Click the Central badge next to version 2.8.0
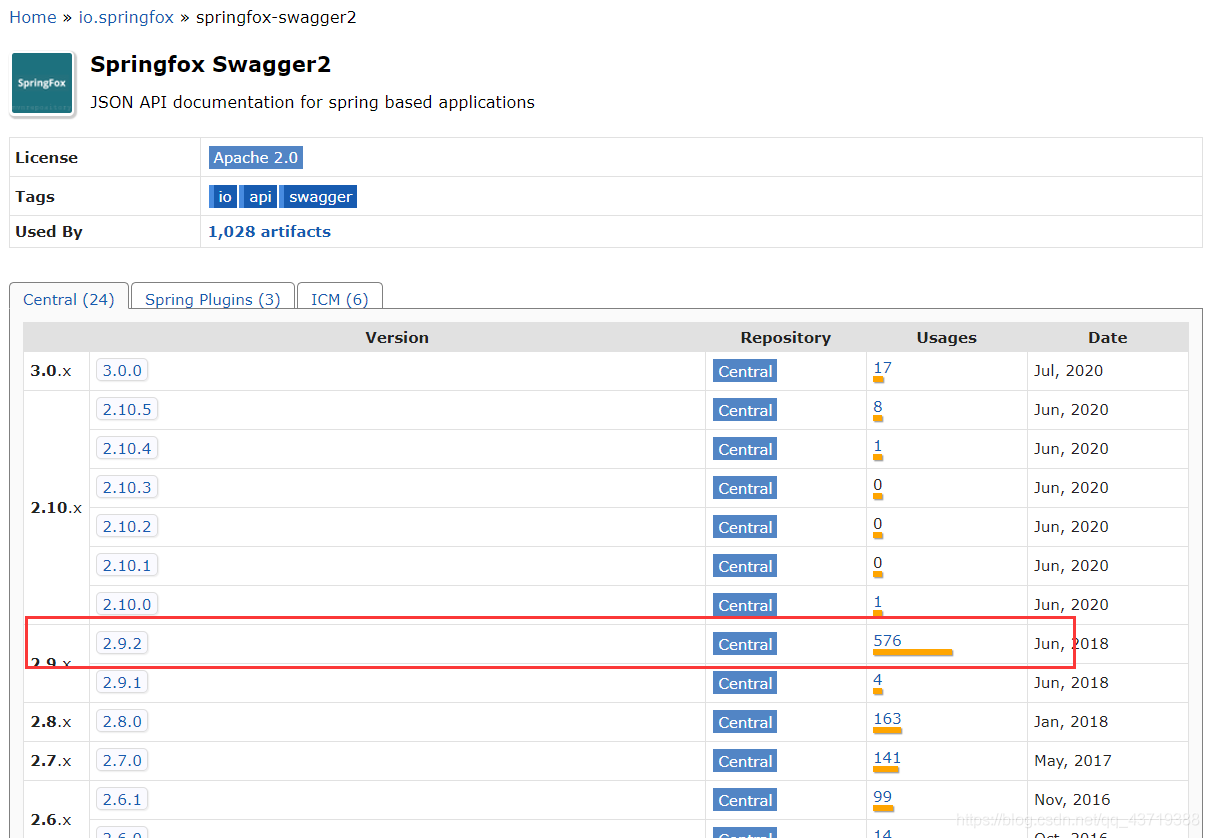 pyautogui.click(x=744, y=721)
